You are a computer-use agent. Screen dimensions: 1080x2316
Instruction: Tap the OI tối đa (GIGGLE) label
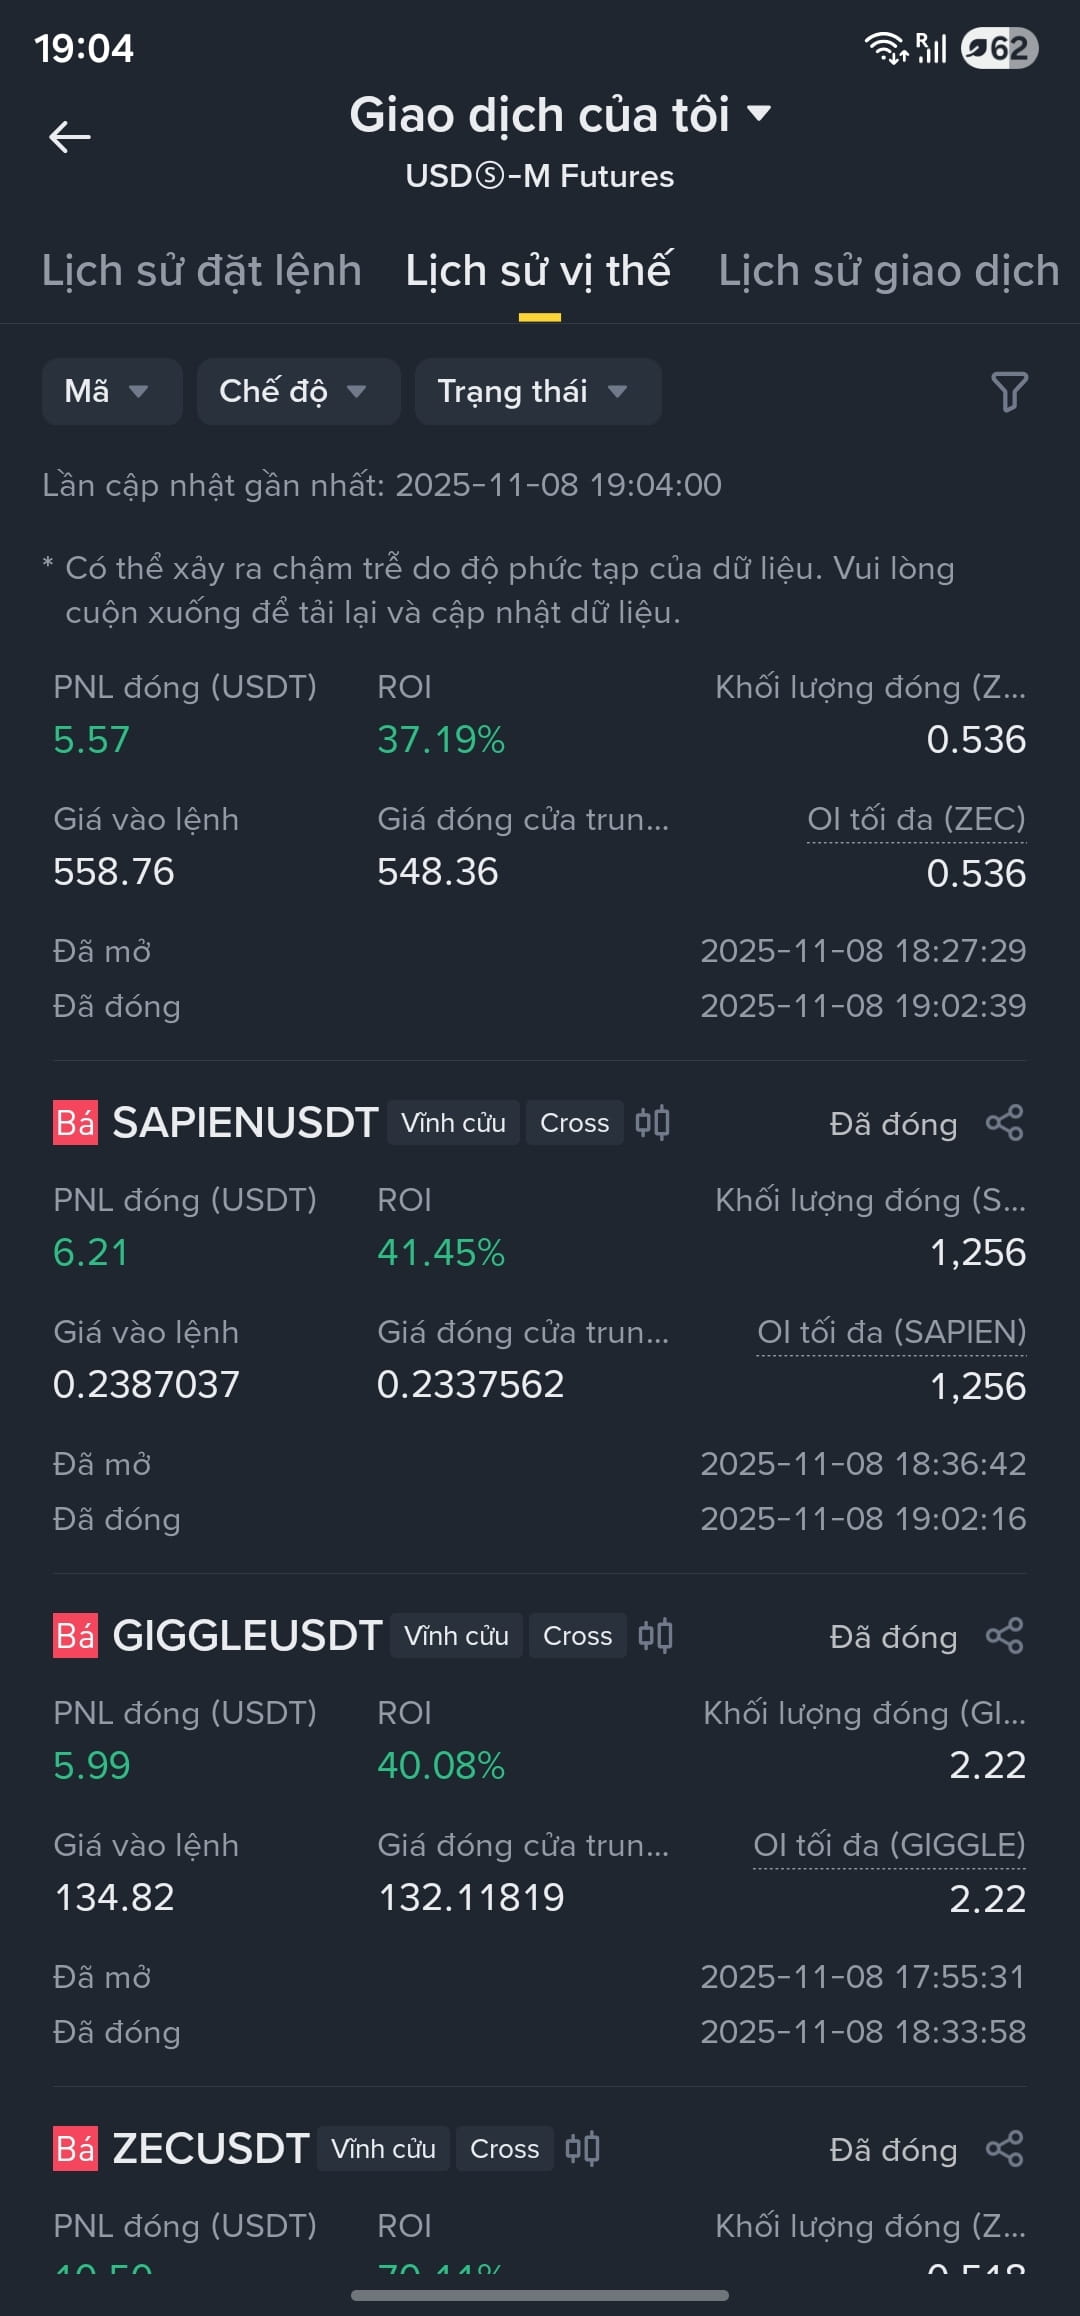coord(889,1846)
